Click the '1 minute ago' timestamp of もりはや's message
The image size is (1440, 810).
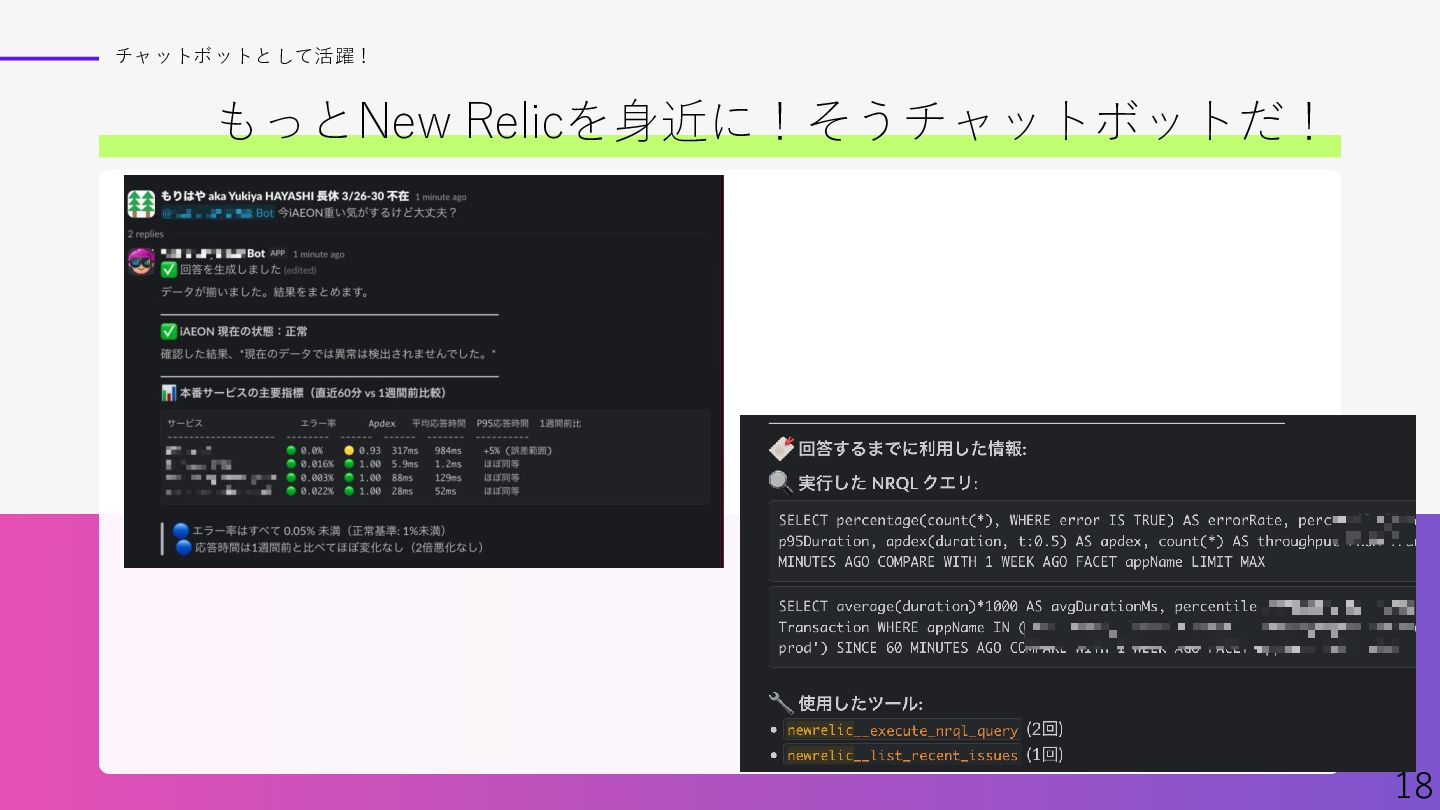coord(440,197)
